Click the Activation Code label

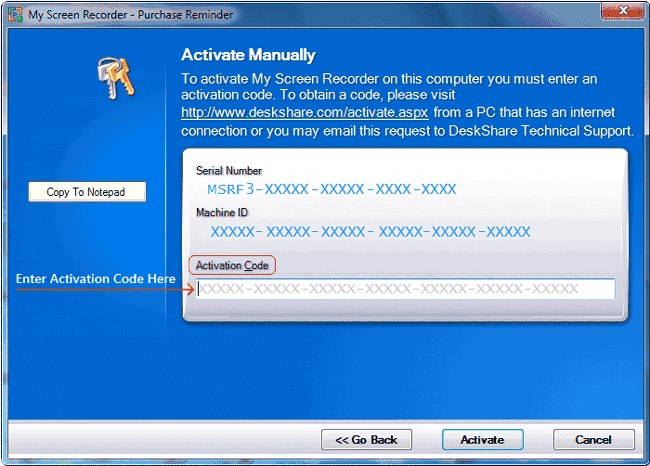point(232,265)
